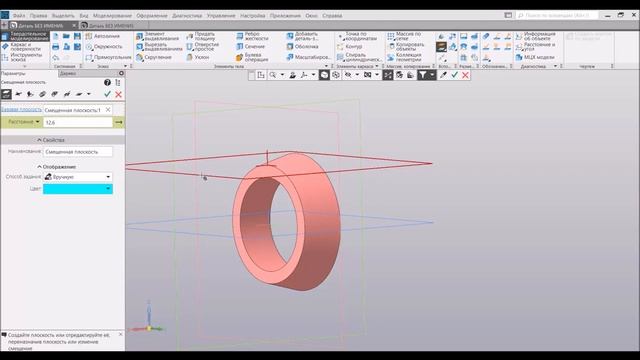The image size is (640, 360).
Task: Select Придать толщину tool
Action: 201,36
